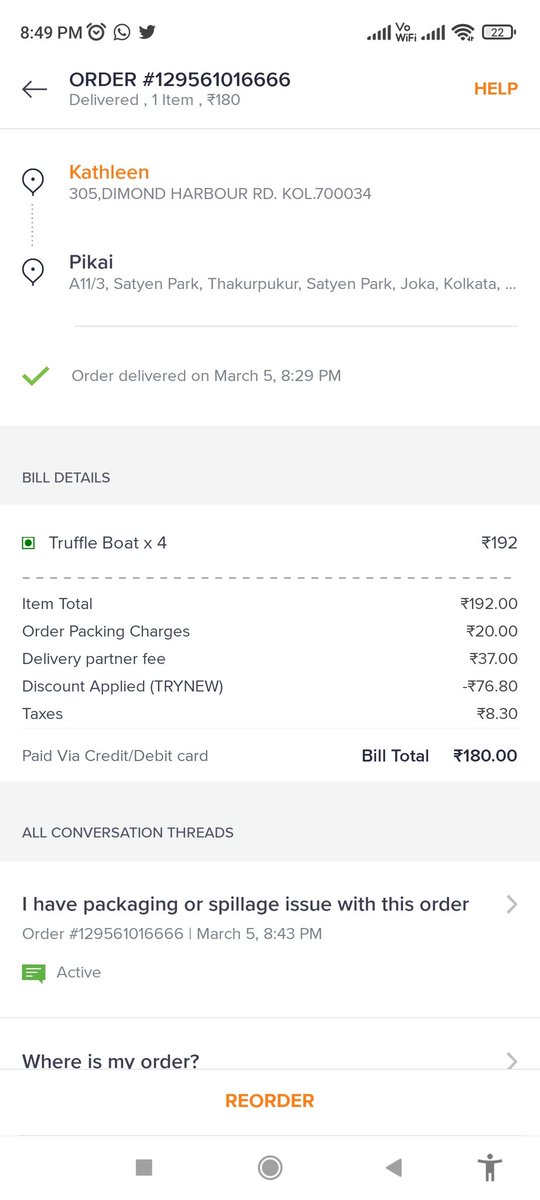
Task: Tap the green Active chat icon
Action: tap(34, 972)
